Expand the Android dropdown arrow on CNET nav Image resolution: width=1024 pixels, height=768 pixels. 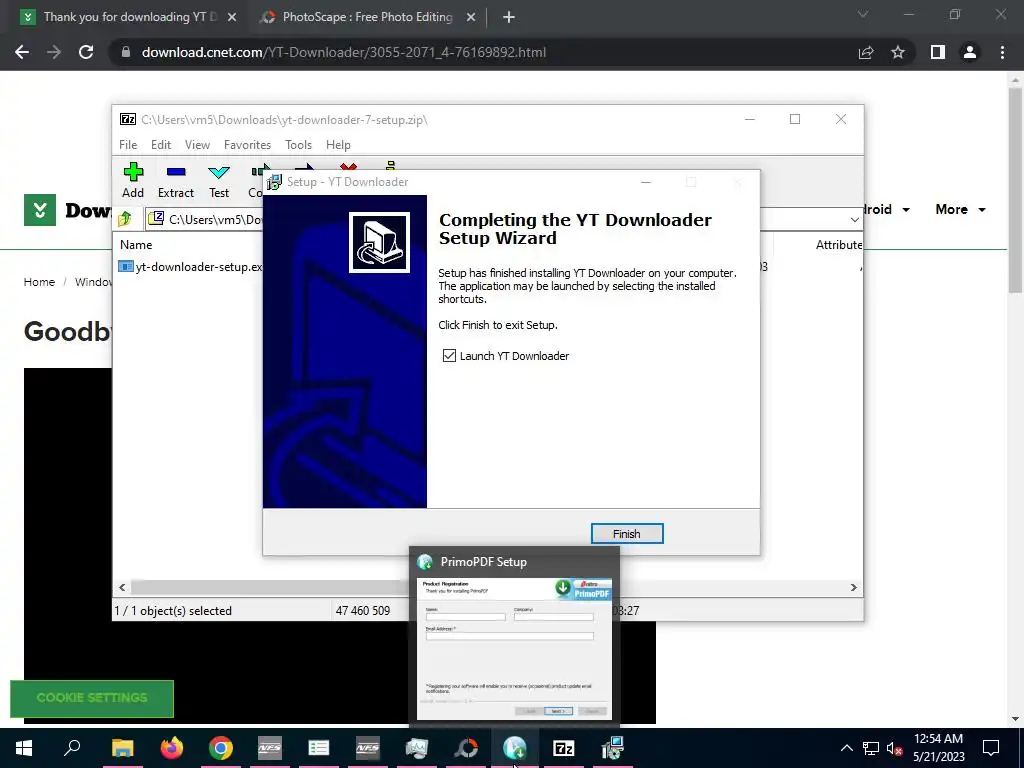906,210
